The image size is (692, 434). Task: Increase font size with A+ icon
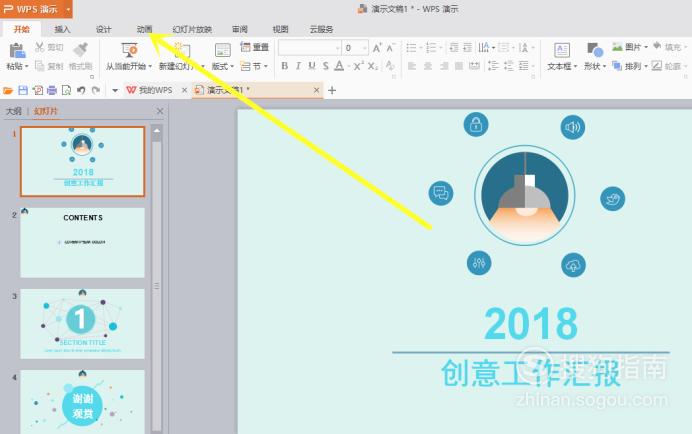click(377, 48)
